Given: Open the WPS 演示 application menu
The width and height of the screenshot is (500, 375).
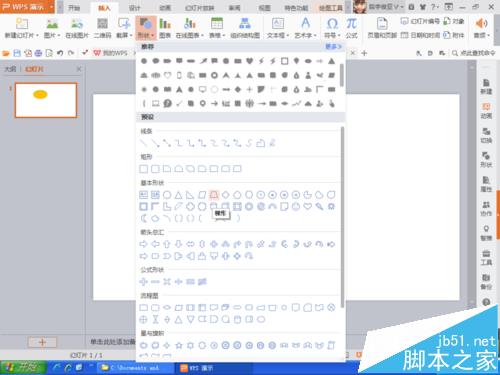Looking at the screenshot, I should click(27, 7).
